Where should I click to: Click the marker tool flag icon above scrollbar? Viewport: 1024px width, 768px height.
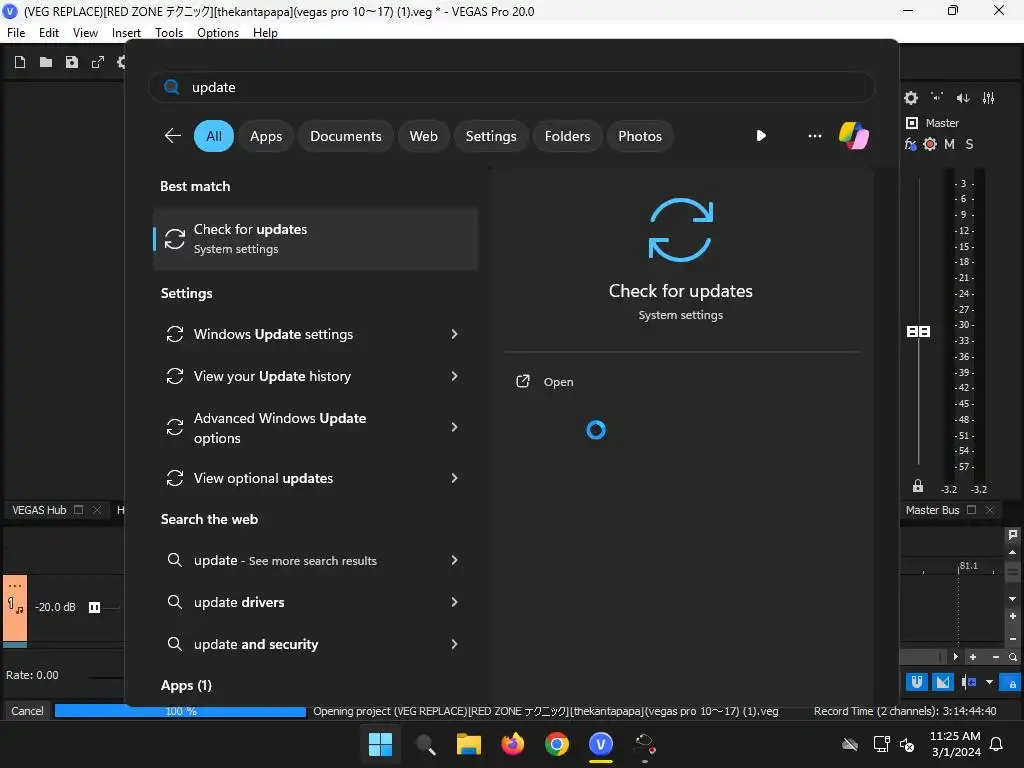[x=1013, y=536]
